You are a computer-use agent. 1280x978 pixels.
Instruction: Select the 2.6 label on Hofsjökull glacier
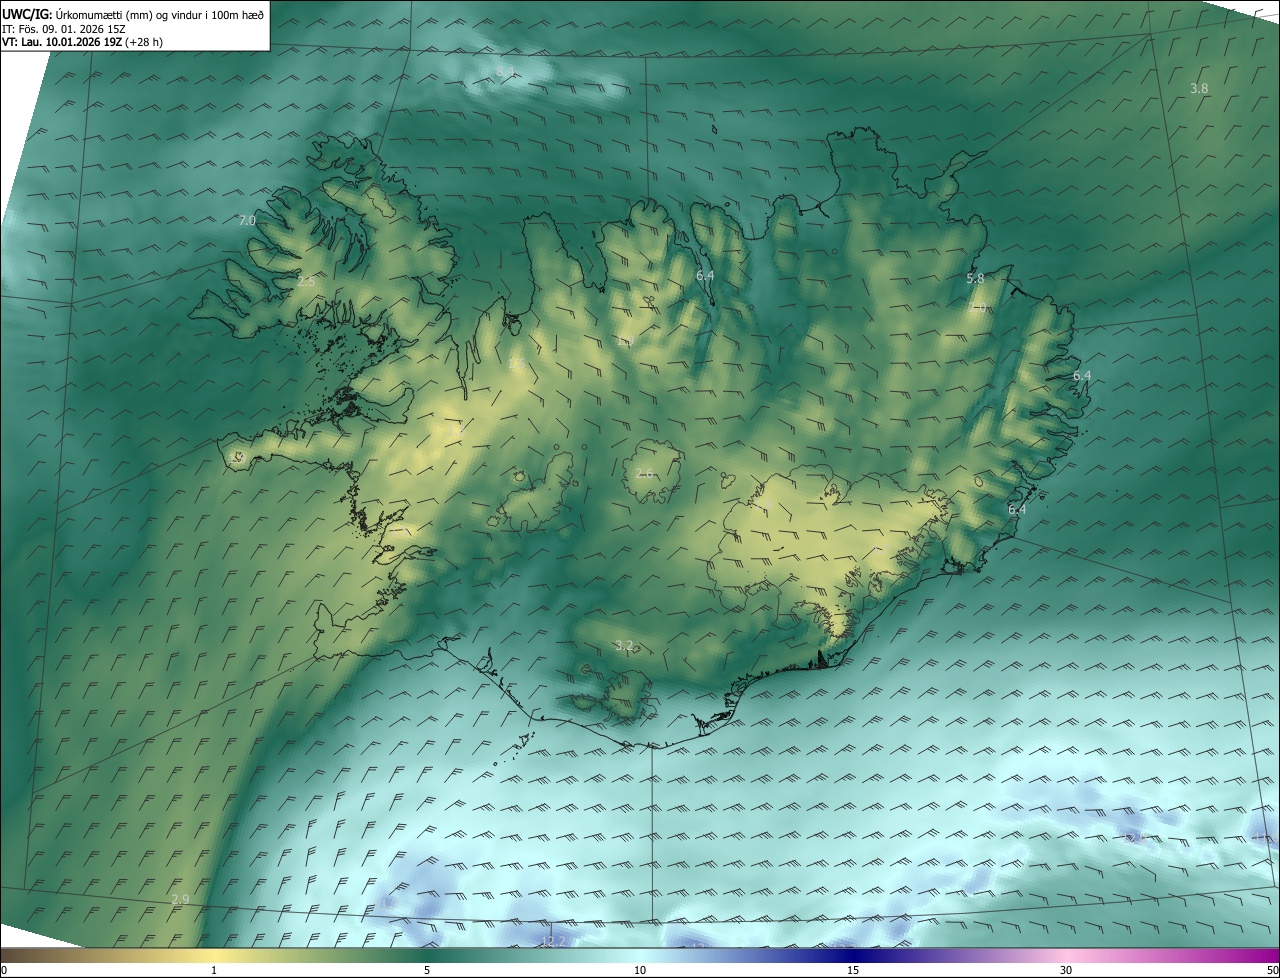645,473
